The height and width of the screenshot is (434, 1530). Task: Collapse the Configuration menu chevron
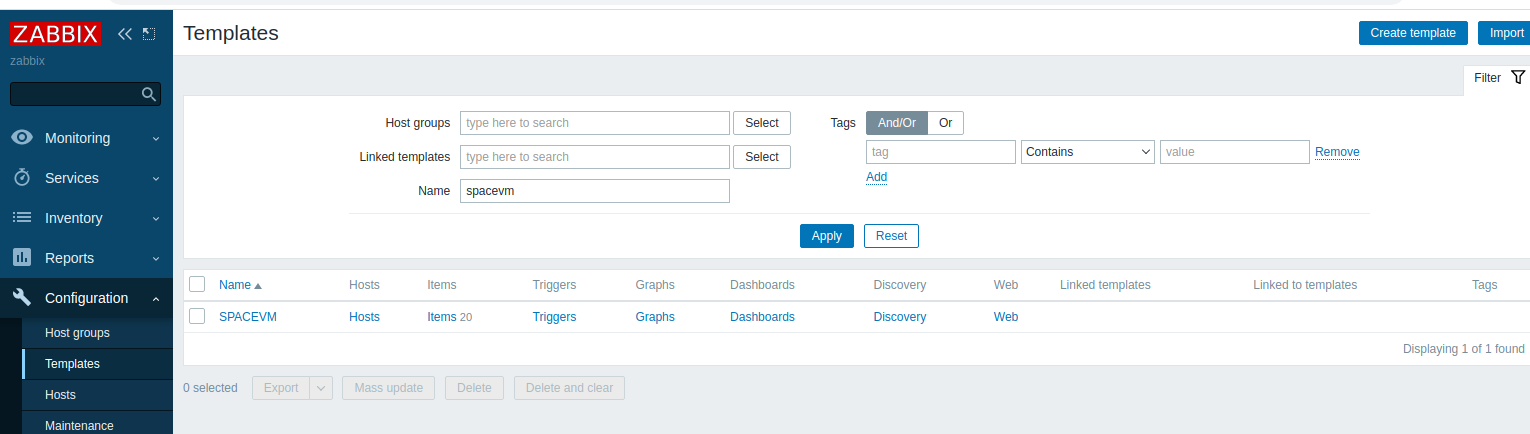click(156, 298)
